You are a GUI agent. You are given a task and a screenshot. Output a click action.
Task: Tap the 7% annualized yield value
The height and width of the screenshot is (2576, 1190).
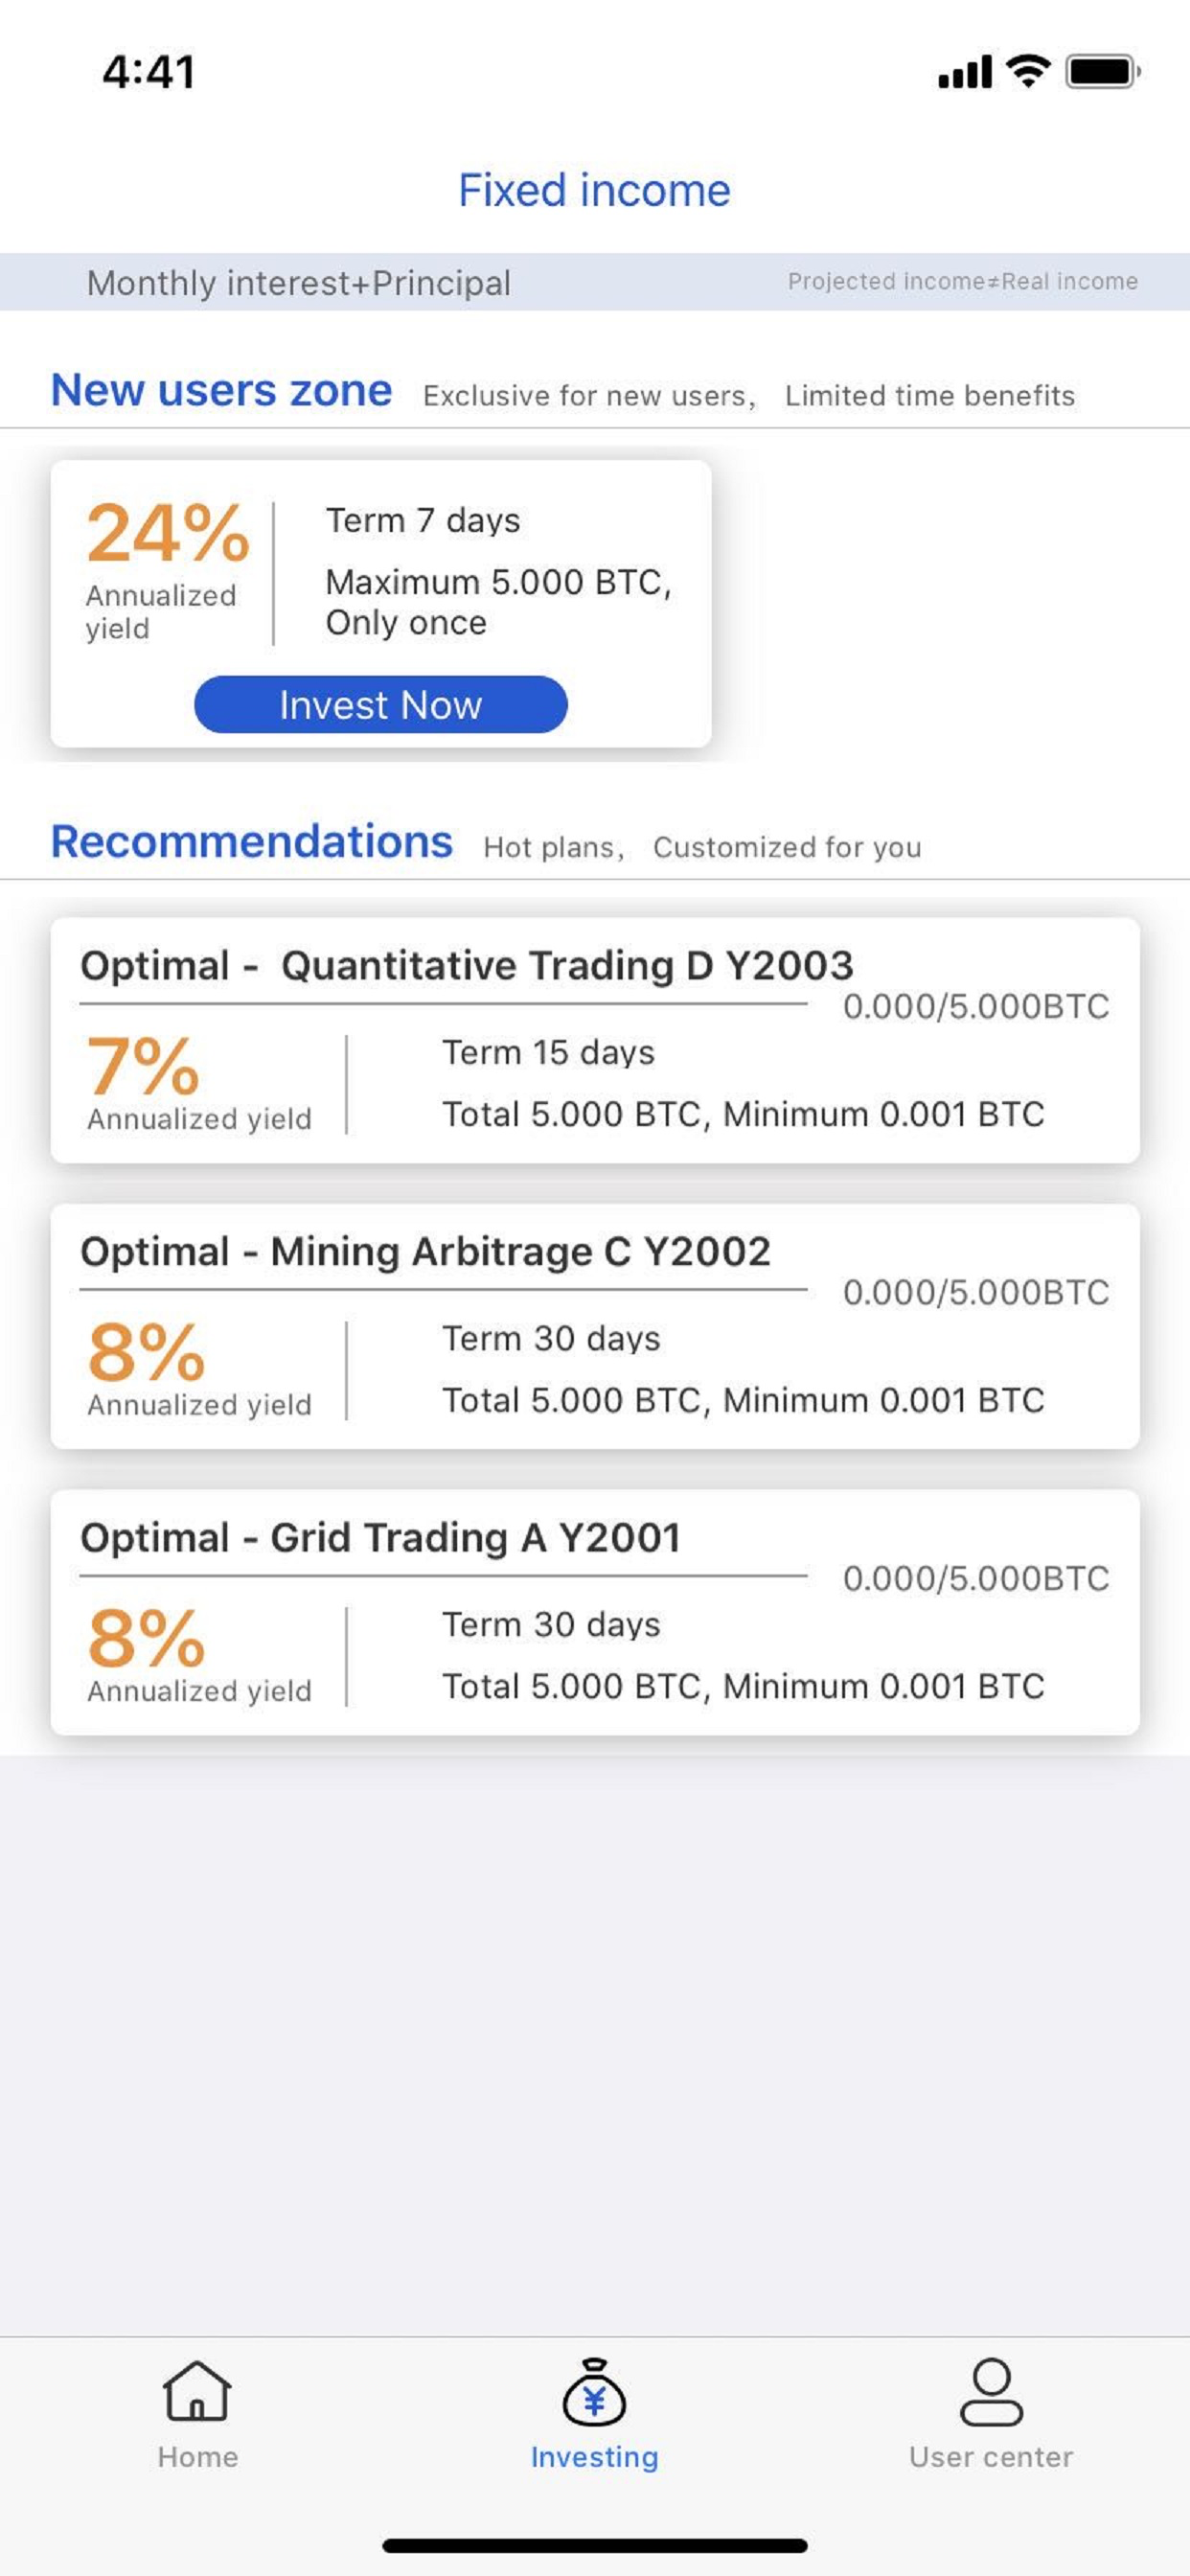click(x=143, y=1066)
